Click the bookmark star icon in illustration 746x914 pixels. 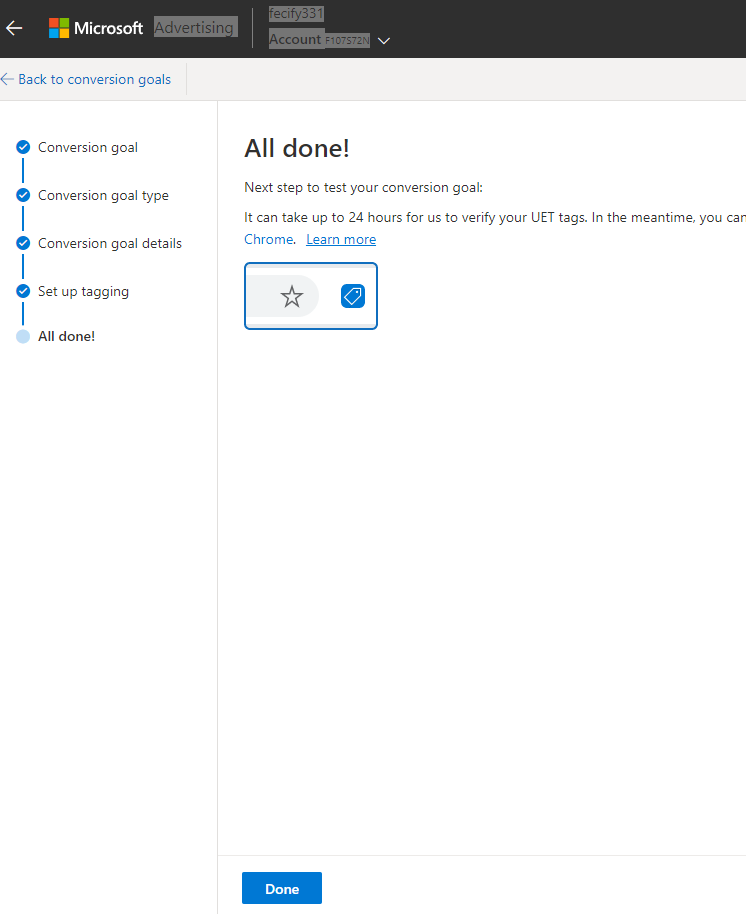(x=291, y=296)
